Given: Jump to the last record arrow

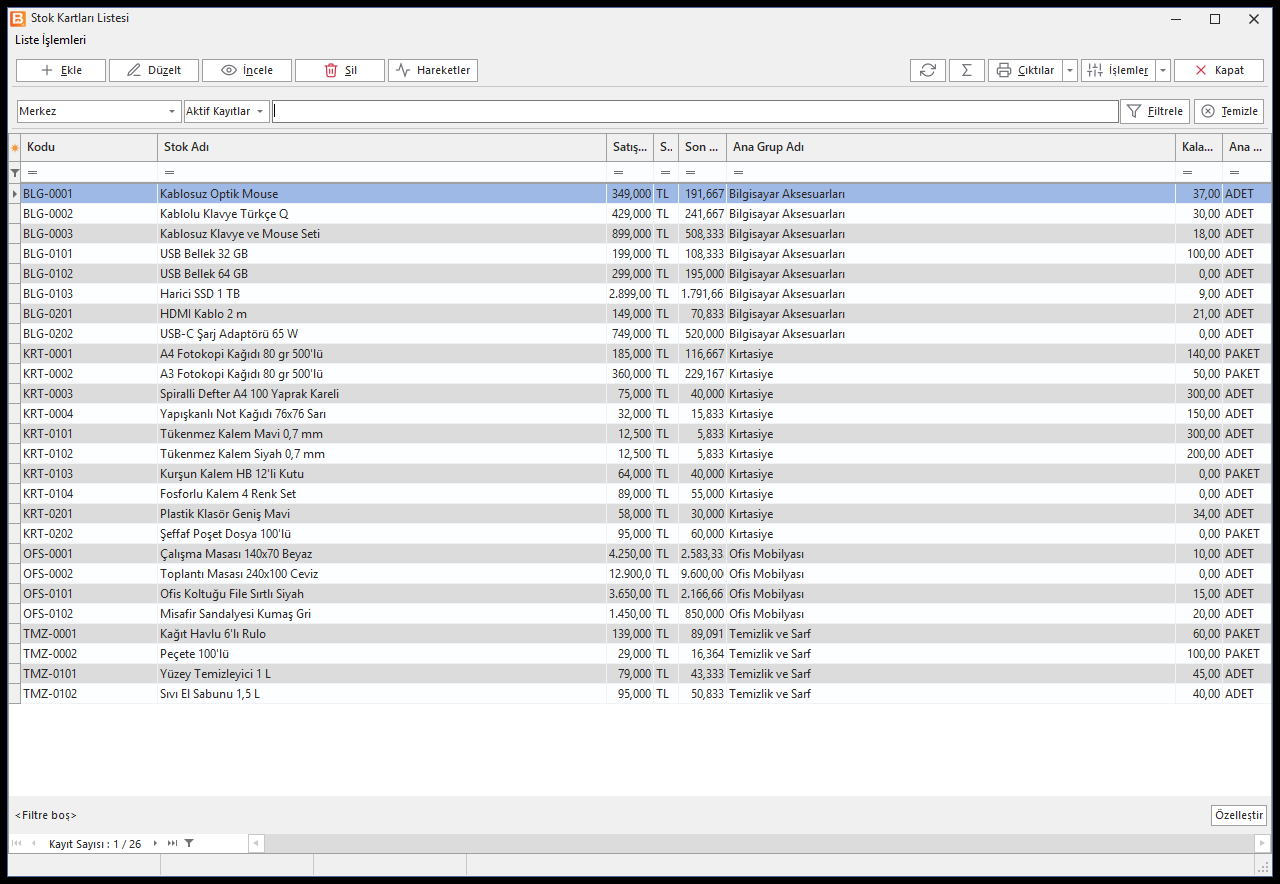Looking at the screenshot, I should point(172,844).
